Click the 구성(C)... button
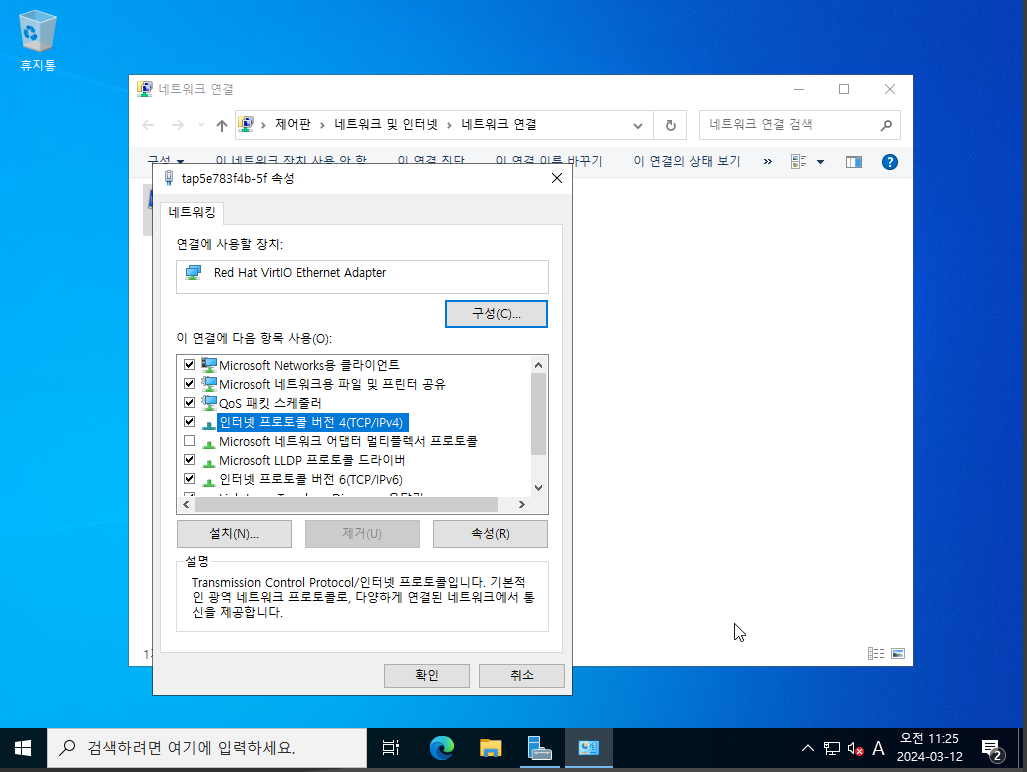 496,314
